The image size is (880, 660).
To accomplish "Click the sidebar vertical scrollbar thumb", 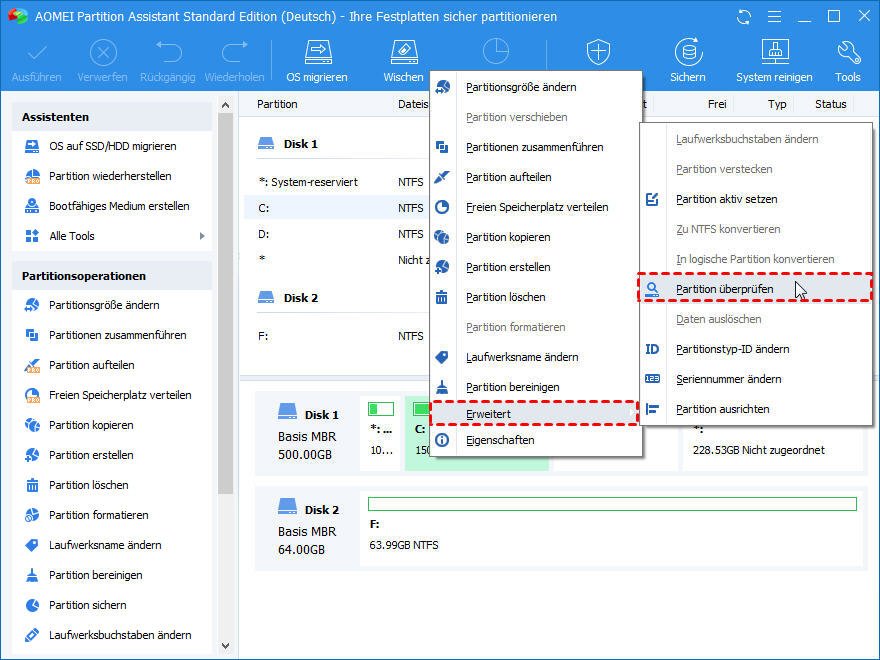I will (226, 303).
